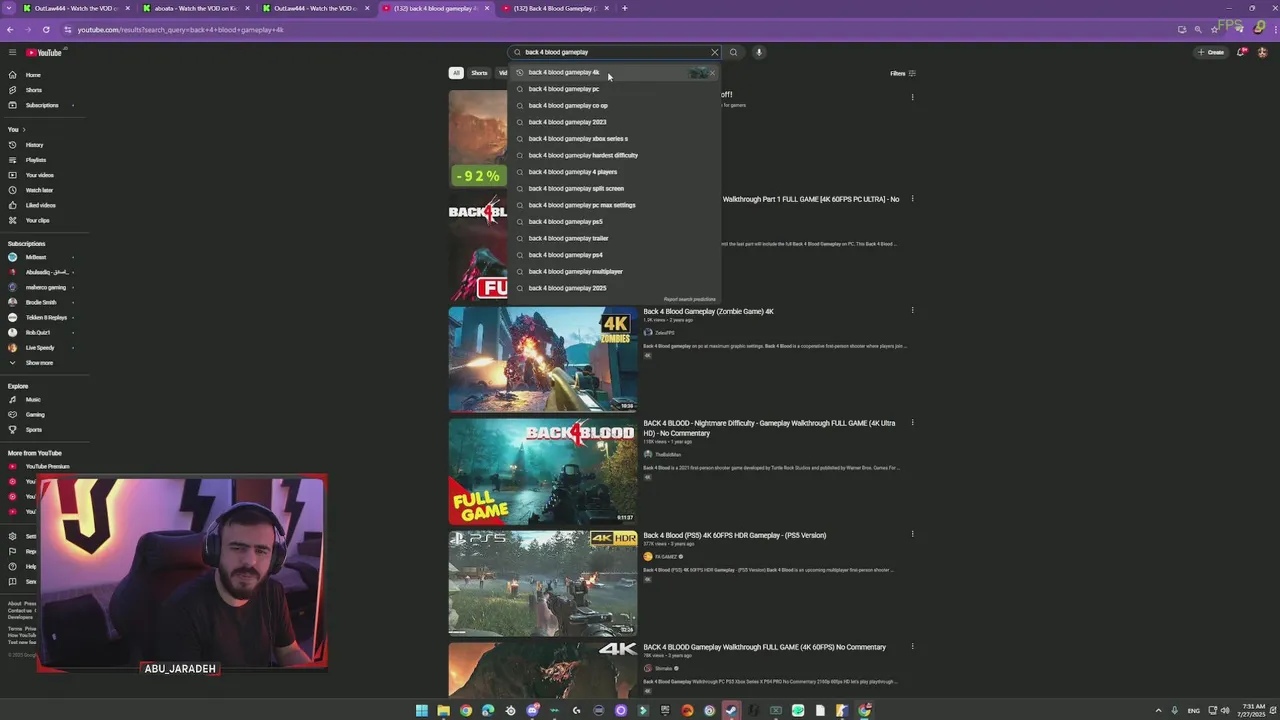Open Your videos in the sidebar

pos(40,175)
